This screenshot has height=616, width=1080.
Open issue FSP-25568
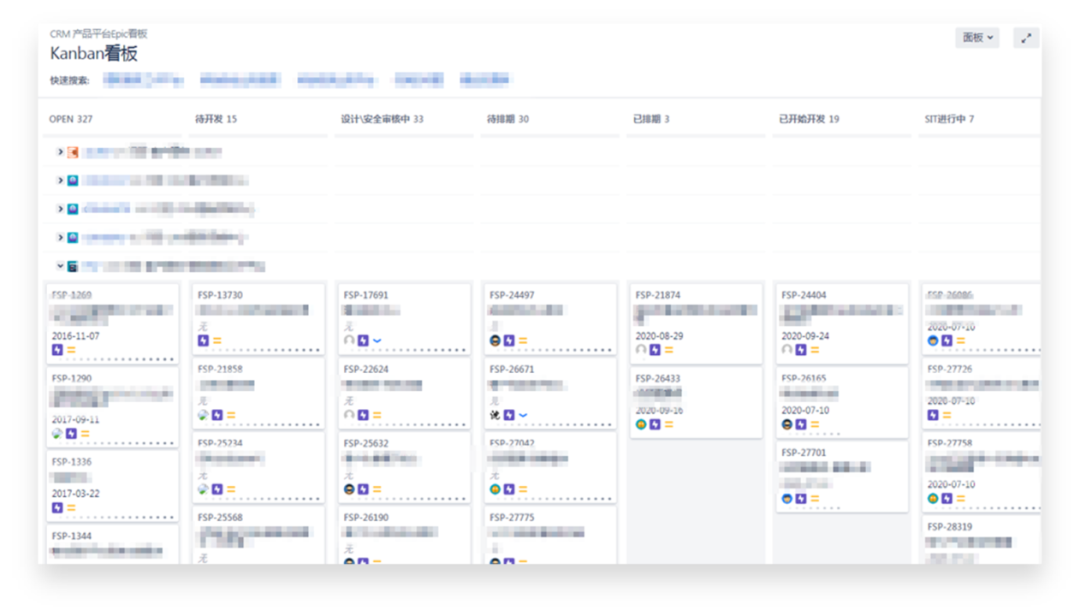pos(220,517)
